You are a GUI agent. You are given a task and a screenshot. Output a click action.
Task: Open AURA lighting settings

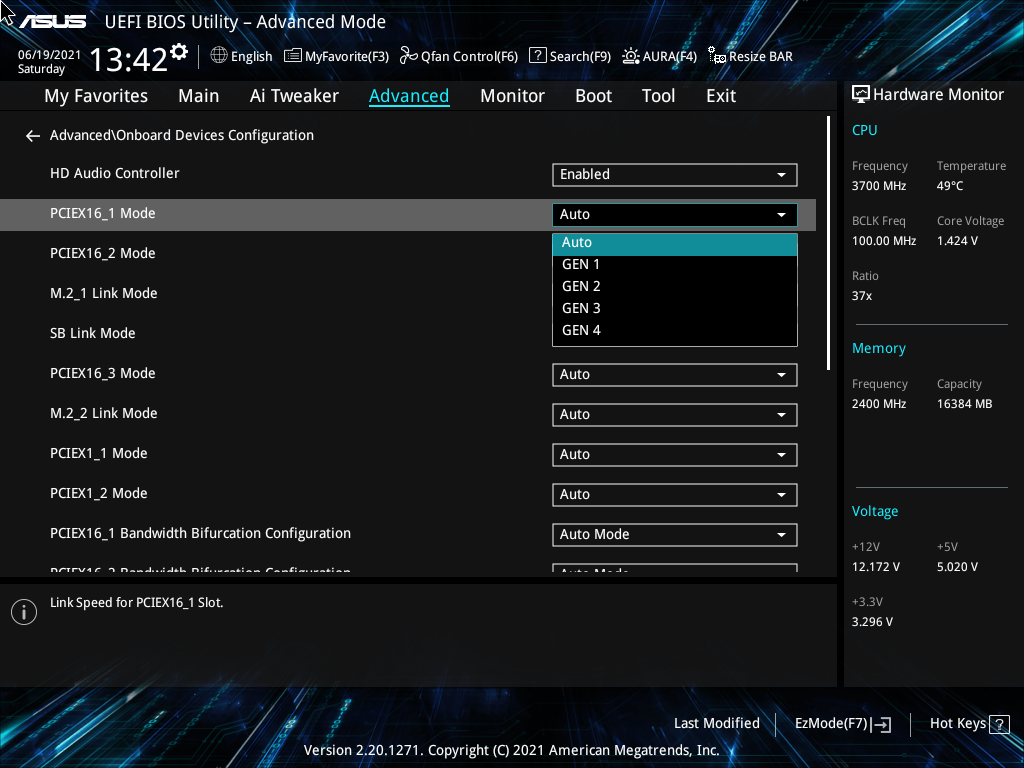click(x=659, y=56)
